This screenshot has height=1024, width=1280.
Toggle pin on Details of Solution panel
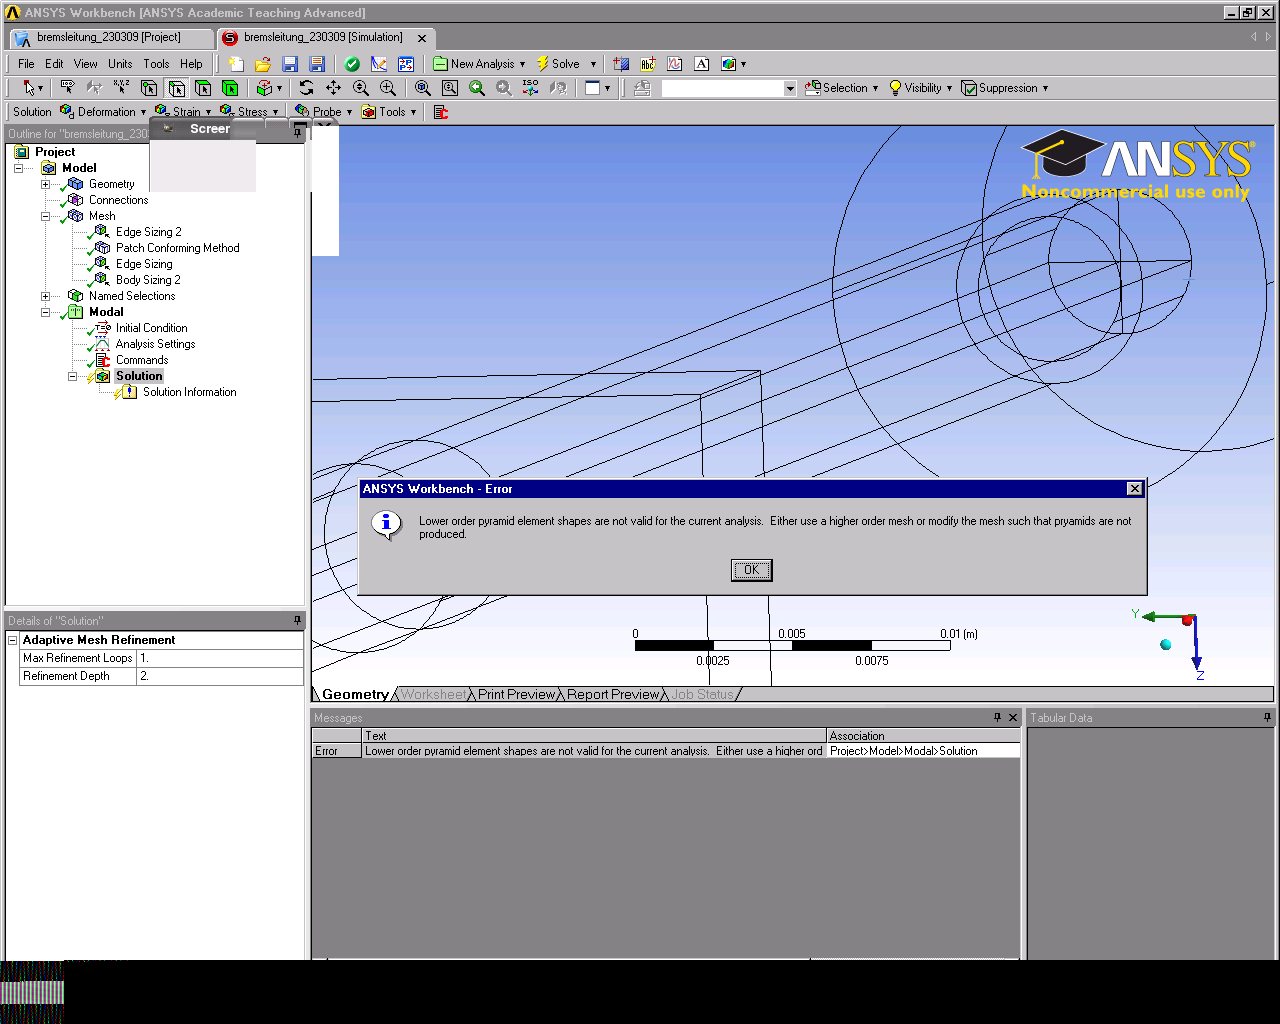(297, 620)
